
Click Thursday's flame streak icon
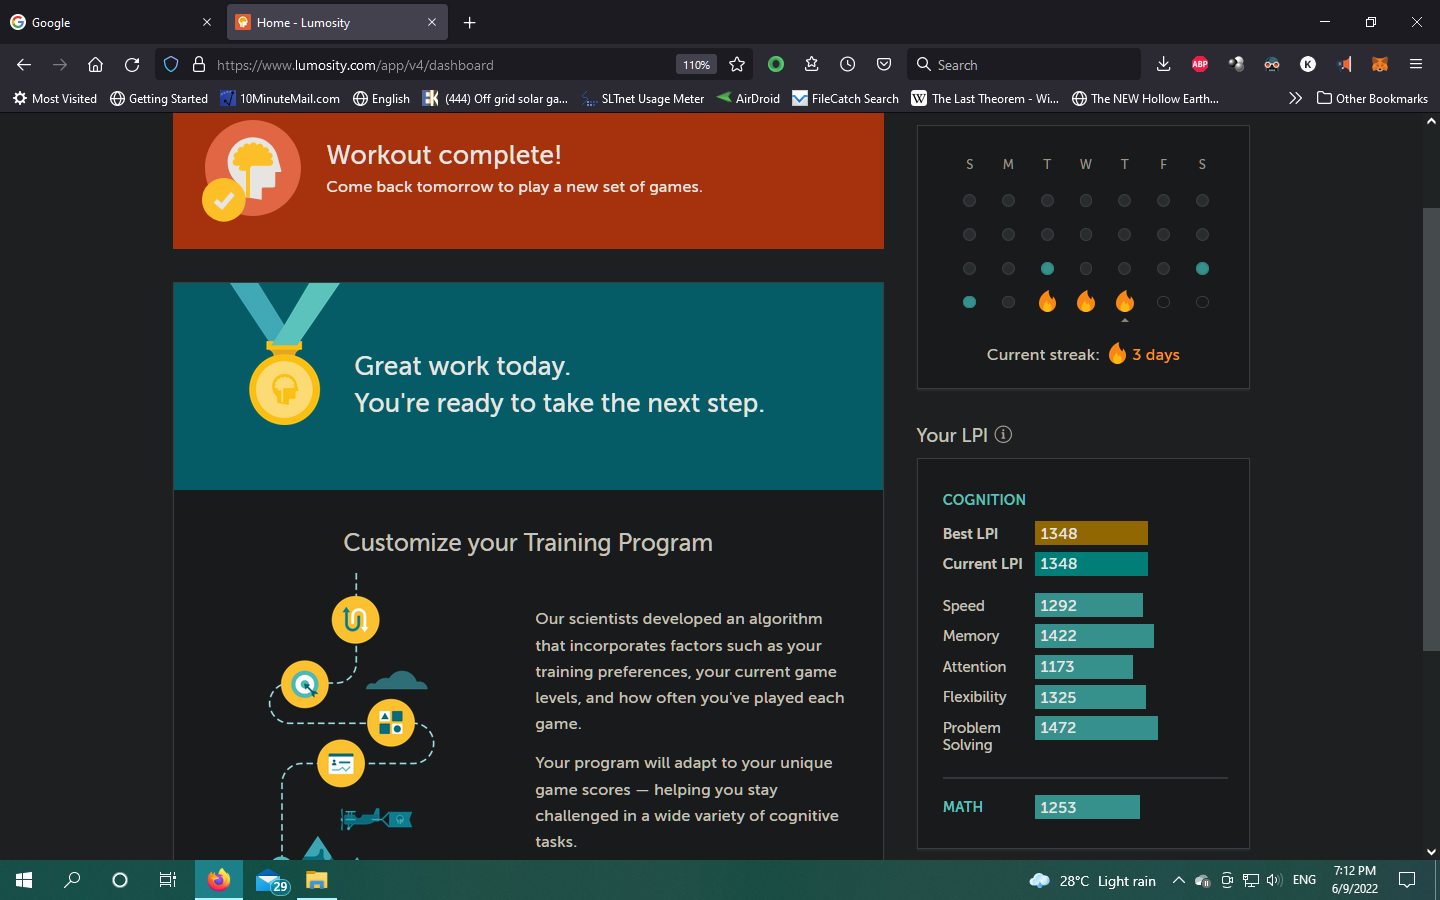1124,301
